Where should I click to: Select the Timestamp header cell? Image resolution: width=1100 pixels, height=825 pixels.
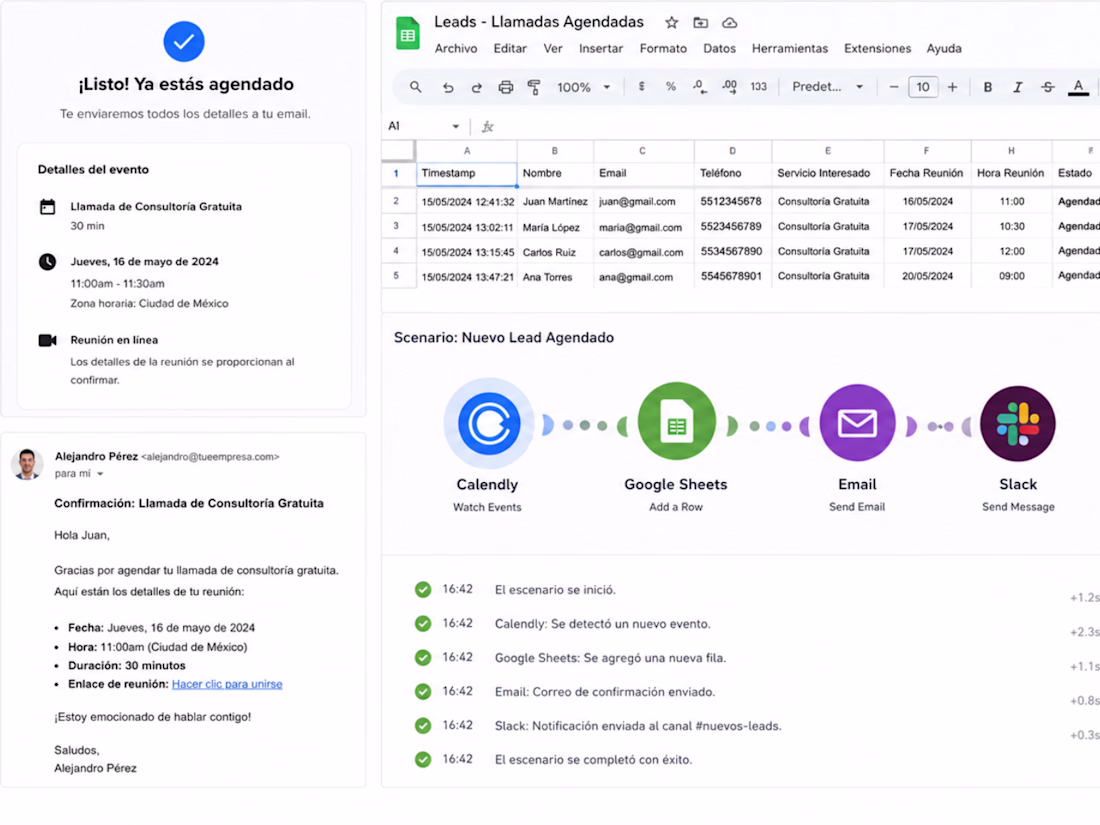[x=467, y=173]
